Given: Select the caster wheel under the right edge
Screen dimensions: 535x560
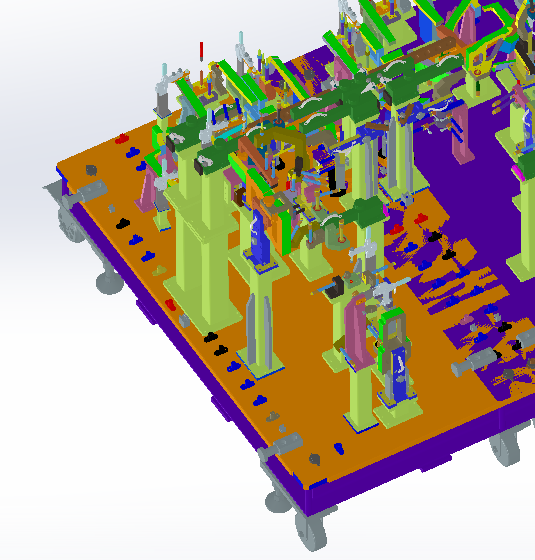Looking at the screenshot, I should click(x=505, y=448).
